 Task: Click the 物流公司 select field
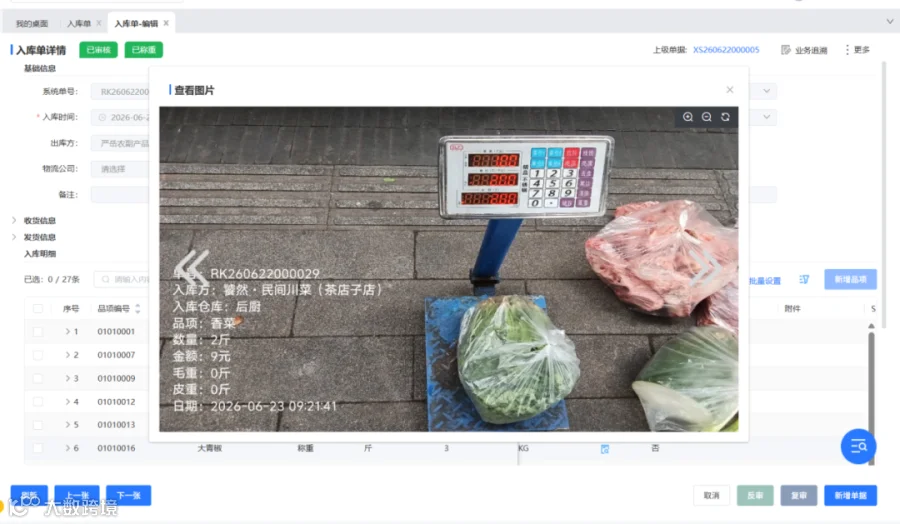tap(120, 169)
